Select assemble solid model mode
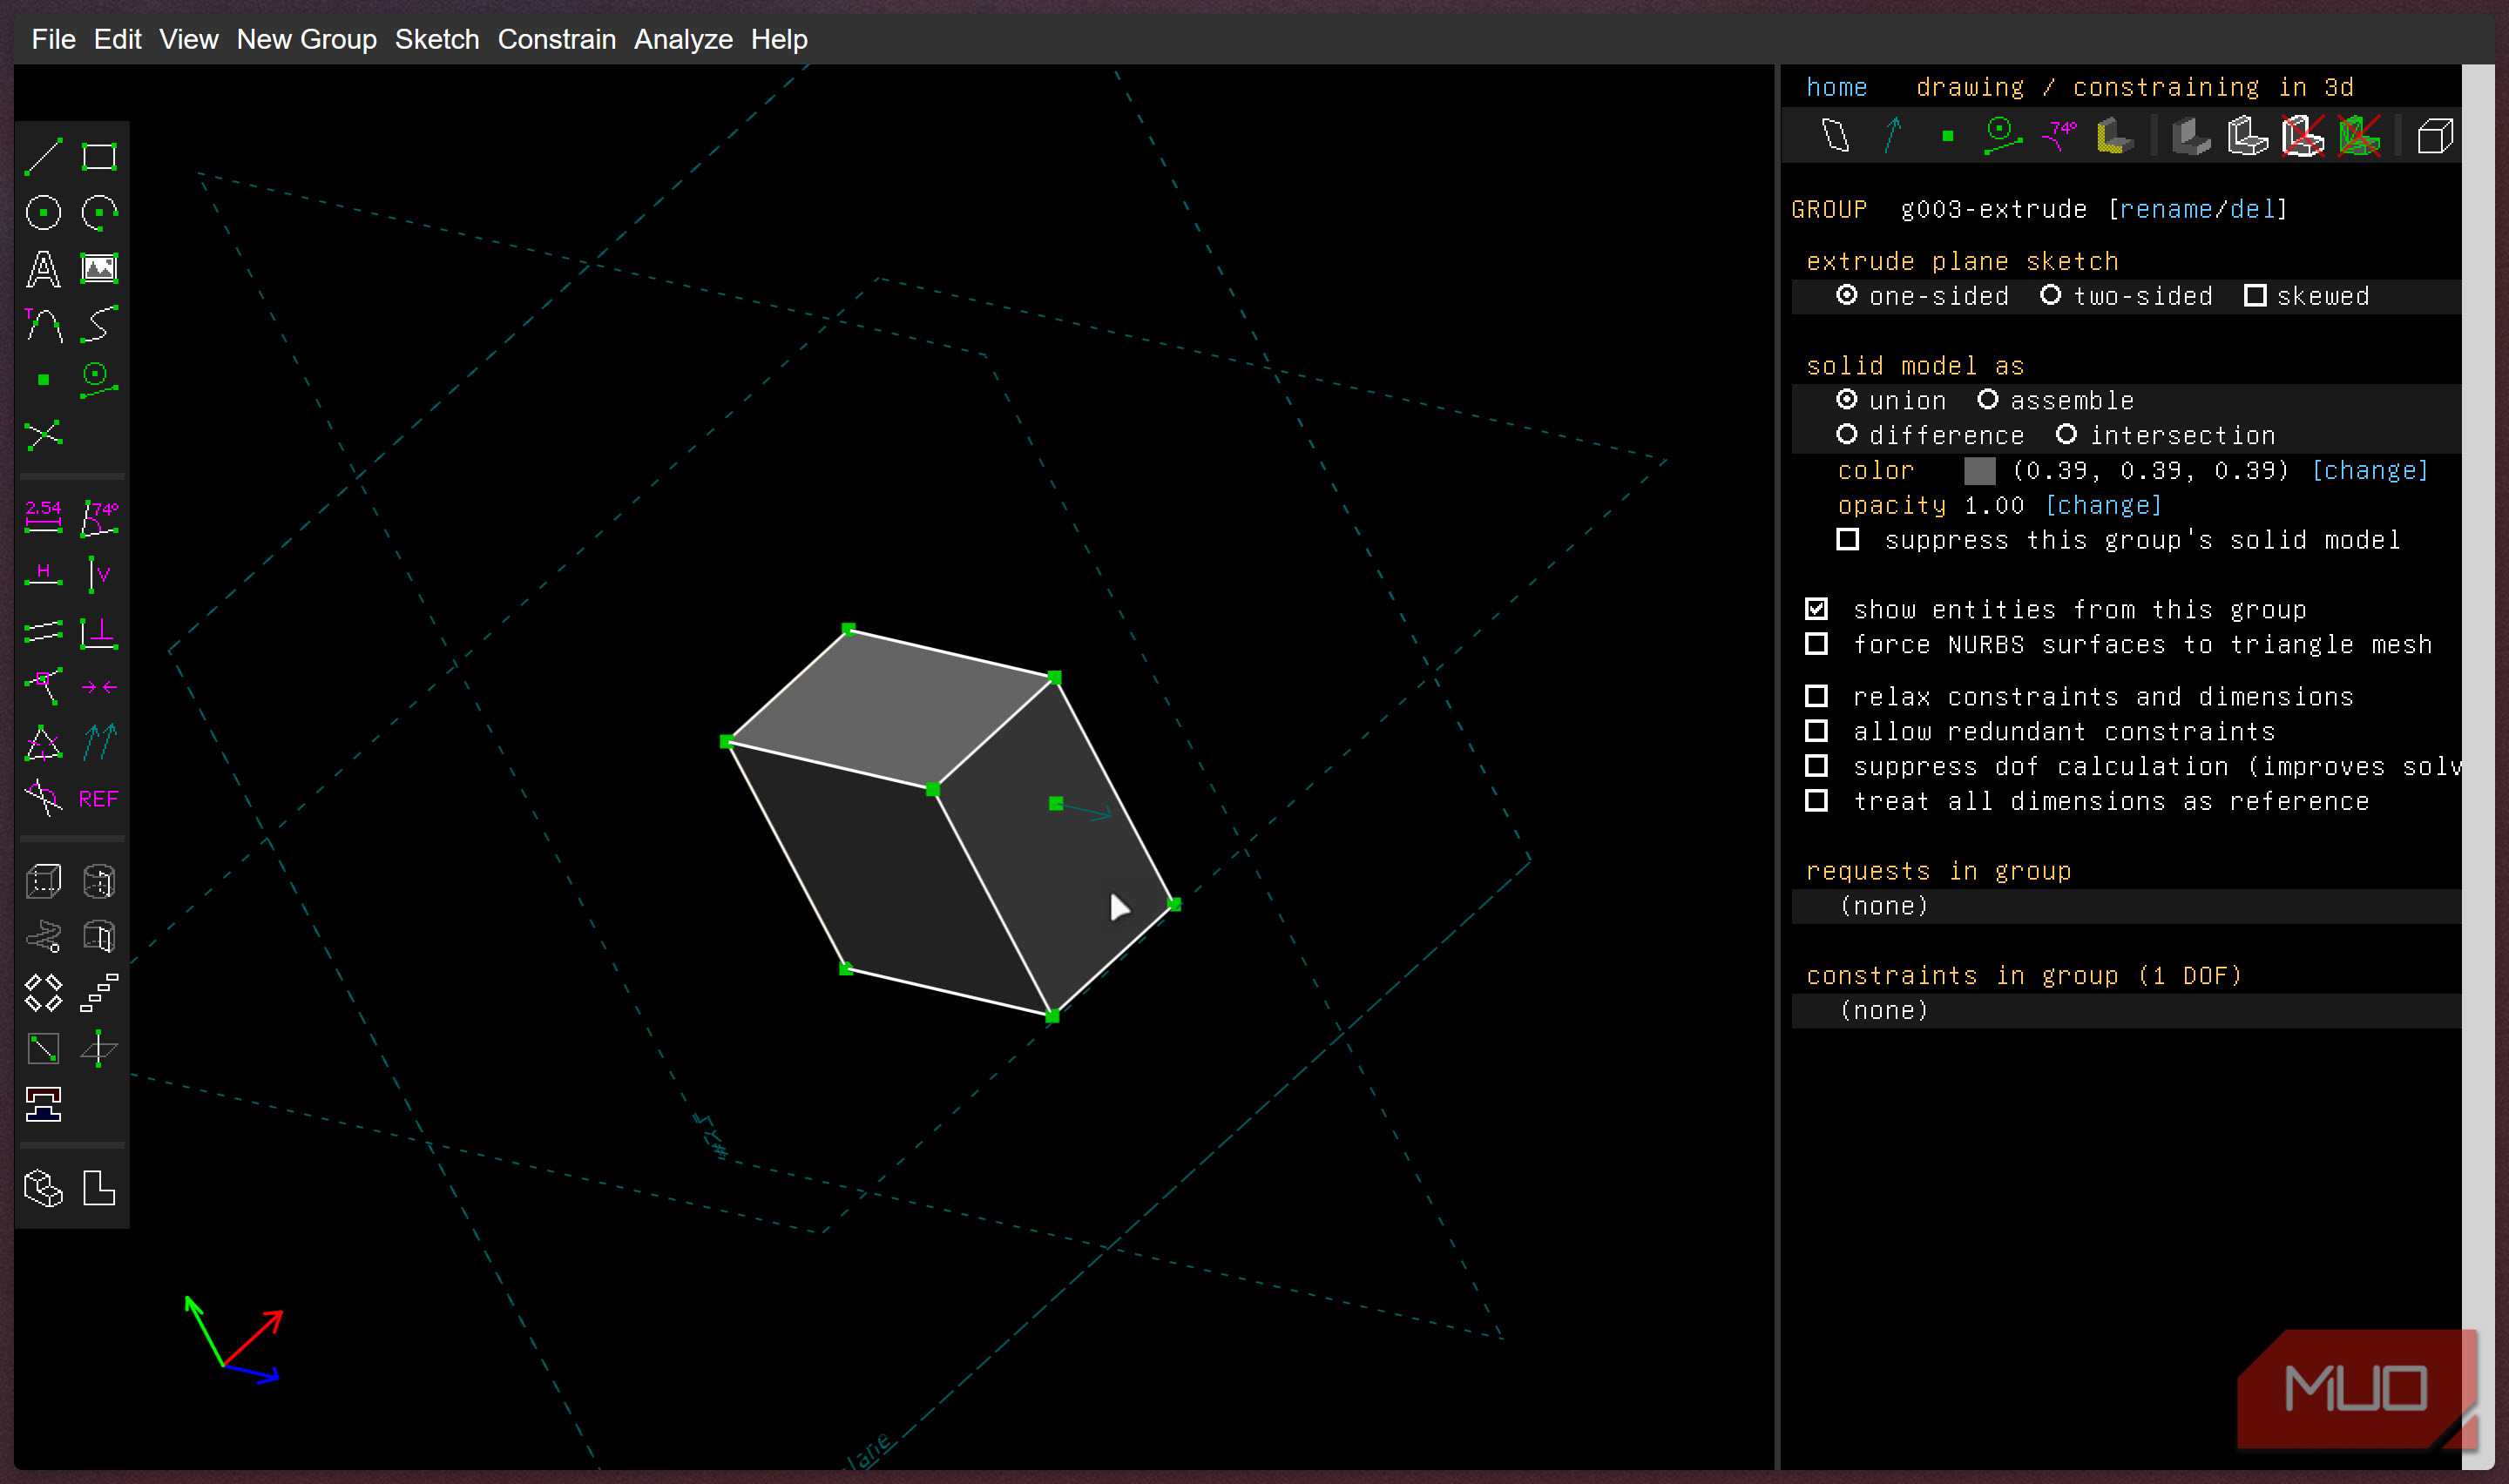 (x=2055, y=400)
